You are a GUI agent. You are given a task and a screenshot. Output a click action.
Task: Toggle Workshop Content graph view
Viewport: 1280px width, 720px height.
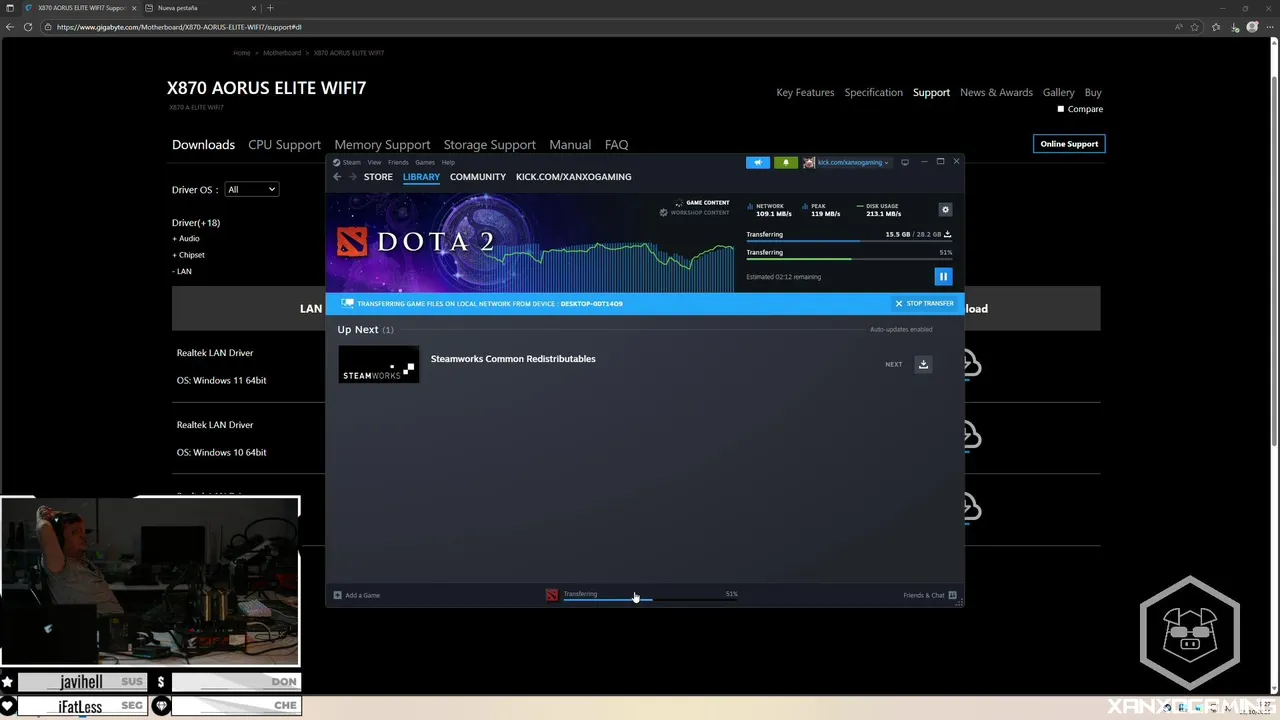pyautogui.click(x=694, y=212)
